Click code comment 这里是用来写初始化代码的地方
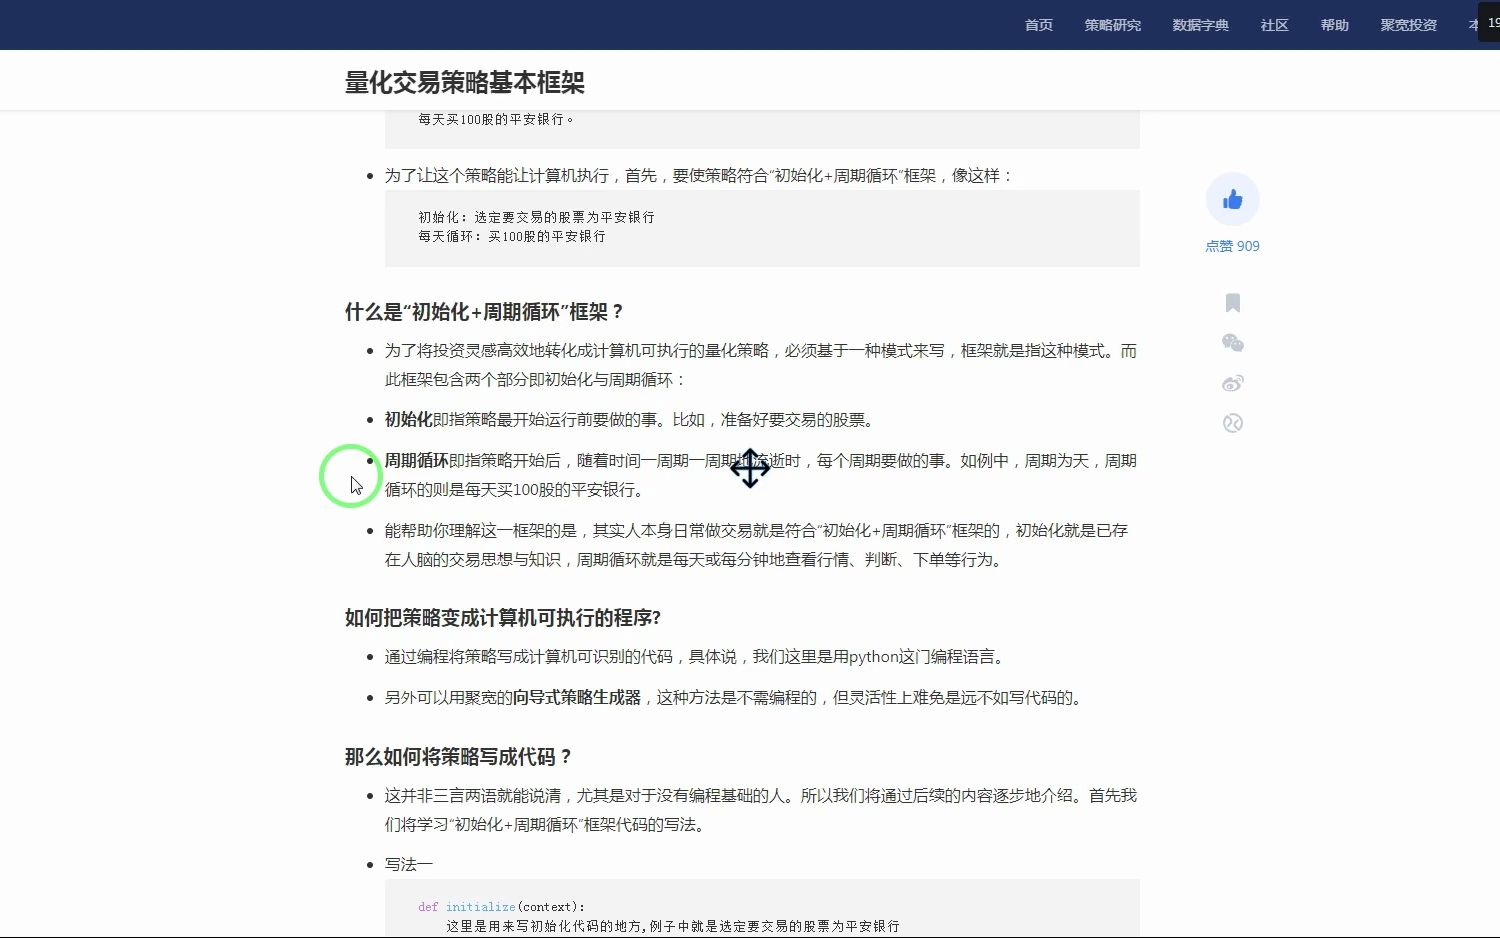The width and height of the screenshot is (1500, 938). click(x=673, y=927)
